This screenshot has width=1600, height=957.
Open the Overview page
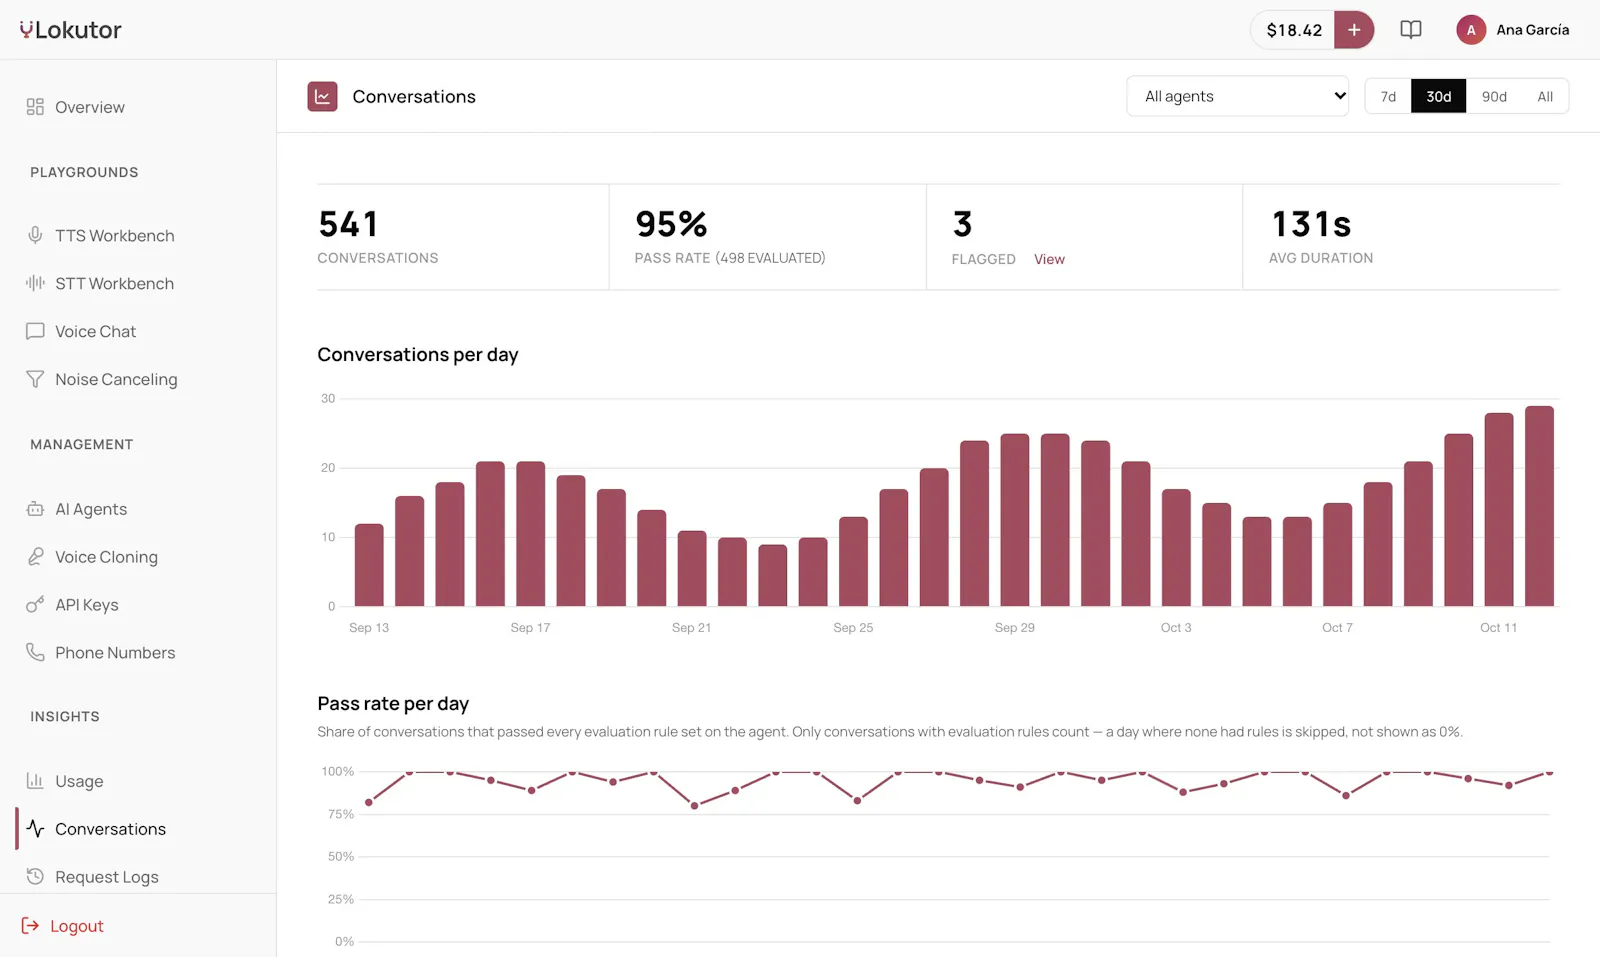90,107
